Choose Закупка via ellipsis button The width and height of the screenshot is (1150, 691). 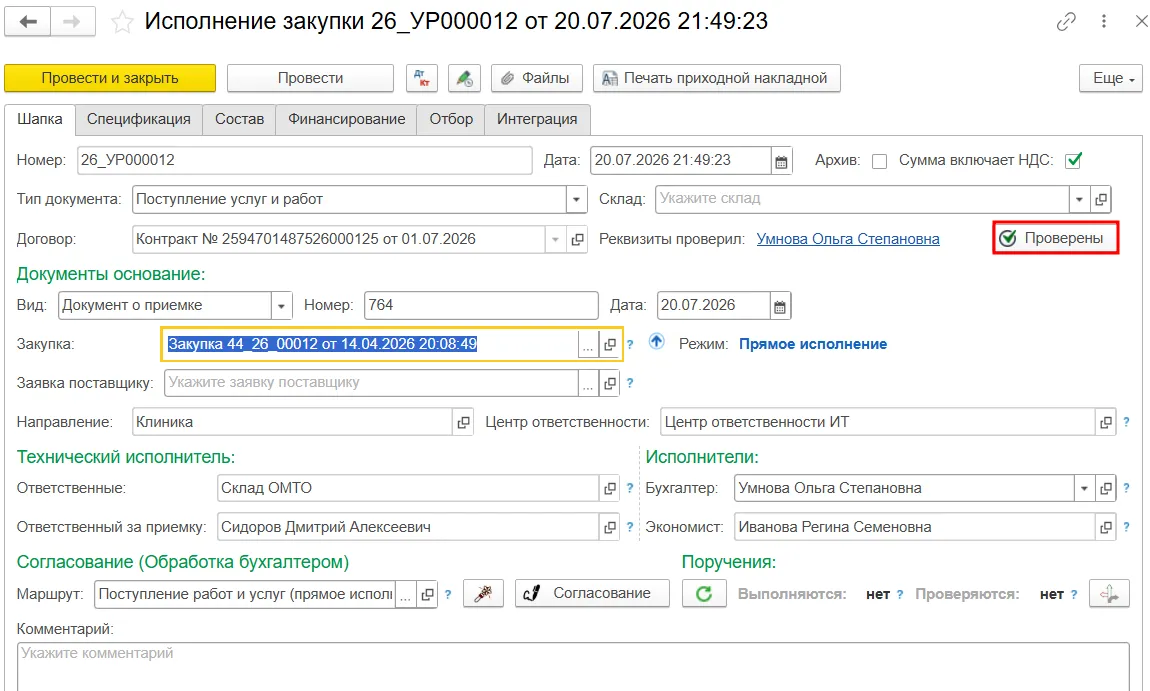click(x=587, y=345)
